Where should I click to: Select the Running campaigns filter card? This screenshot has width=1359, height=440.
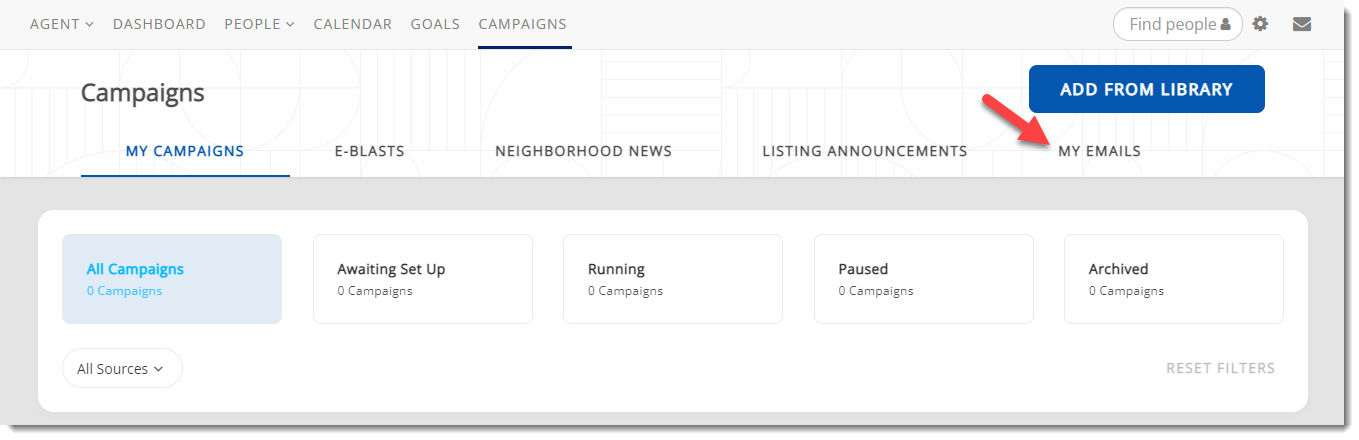673,279
